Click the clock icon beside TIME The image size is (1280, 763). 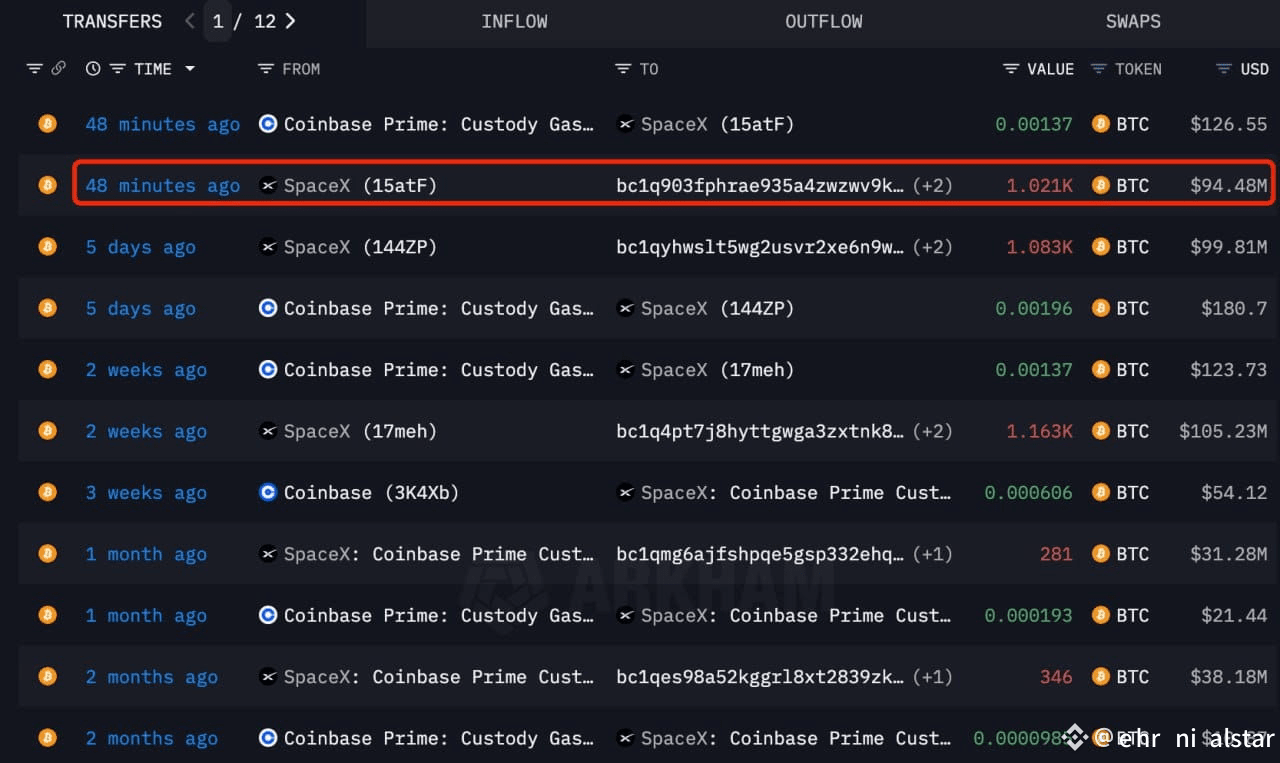tap(93, 69)
